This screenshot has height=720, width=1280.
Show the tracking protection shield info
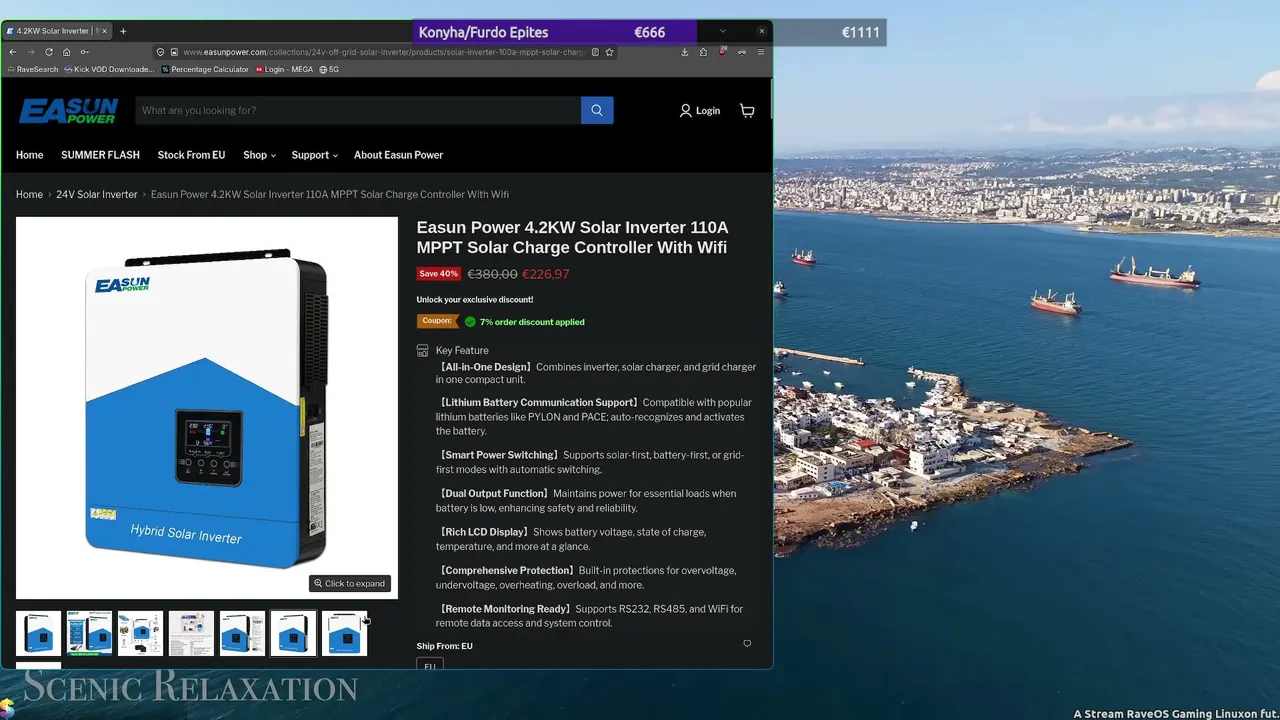tap(160, 52)
